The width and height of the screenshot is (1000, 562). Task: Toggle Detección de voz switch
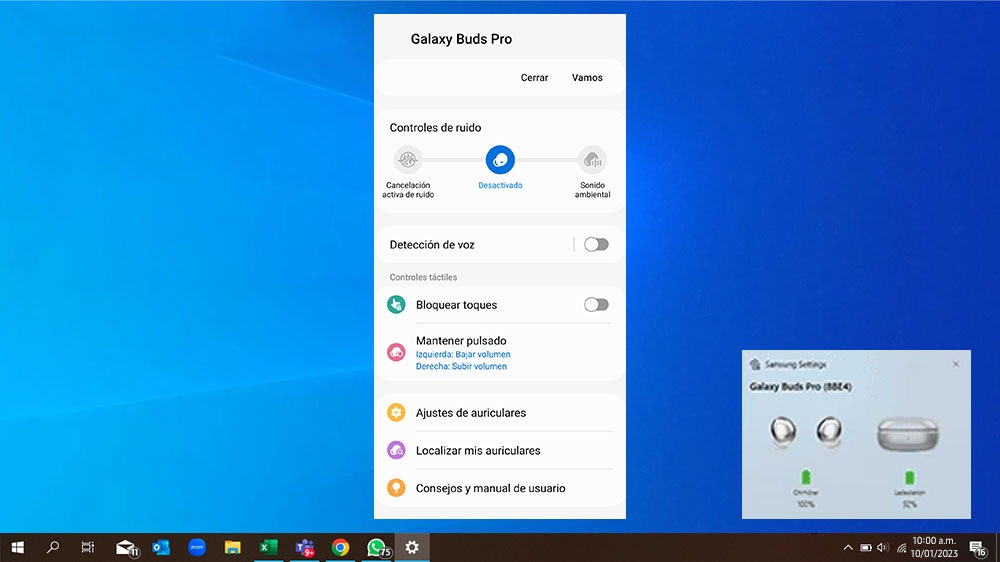tap(596, 245)
